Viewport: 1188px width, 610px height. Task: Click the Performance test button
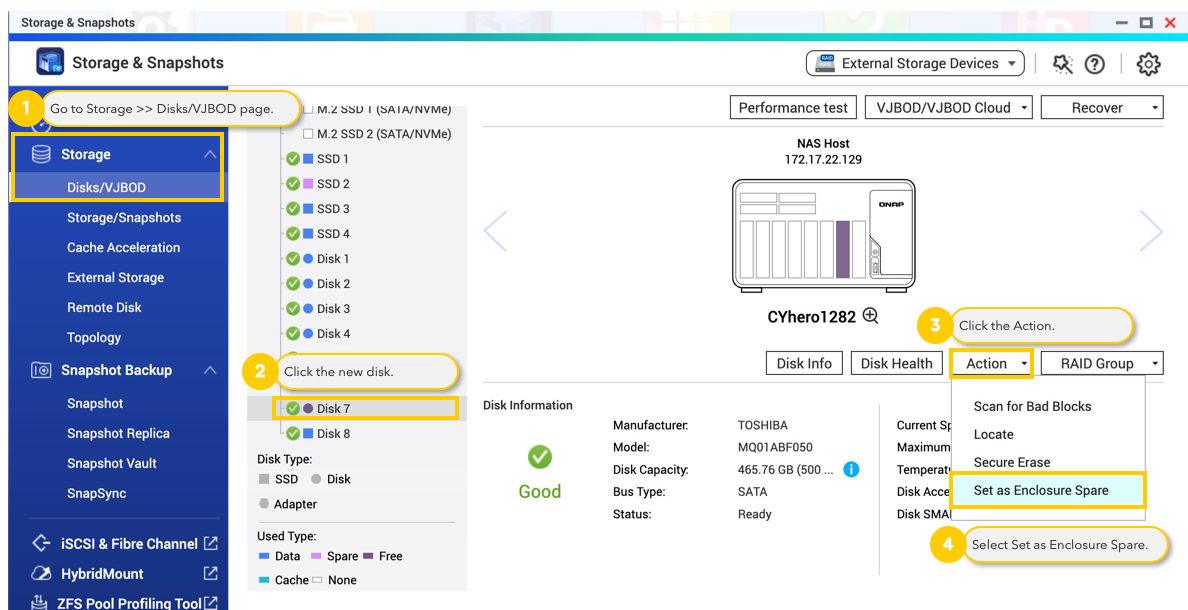(793, 108)
